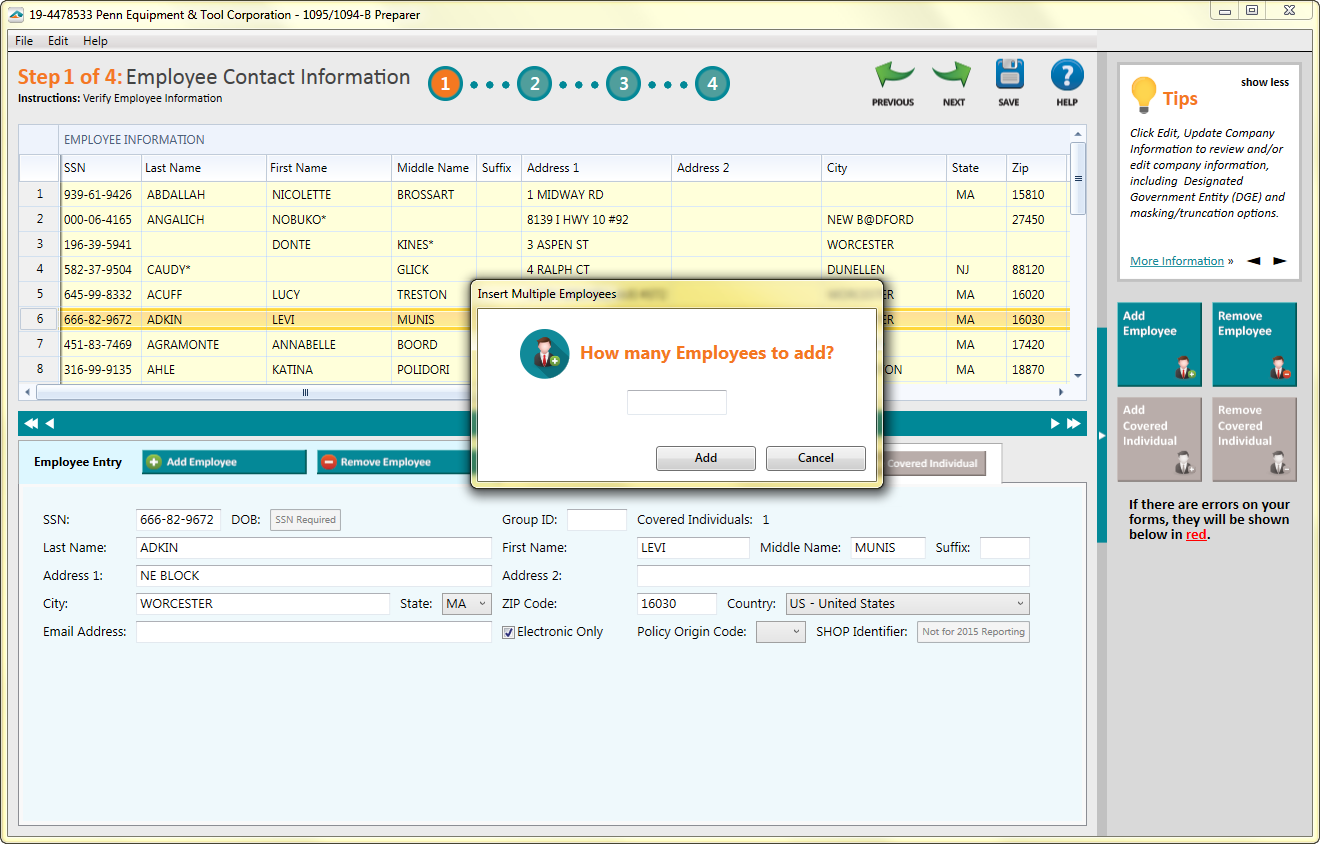
Task: Click the Save floppy disk icon
Action: (x=1009, y=76)
